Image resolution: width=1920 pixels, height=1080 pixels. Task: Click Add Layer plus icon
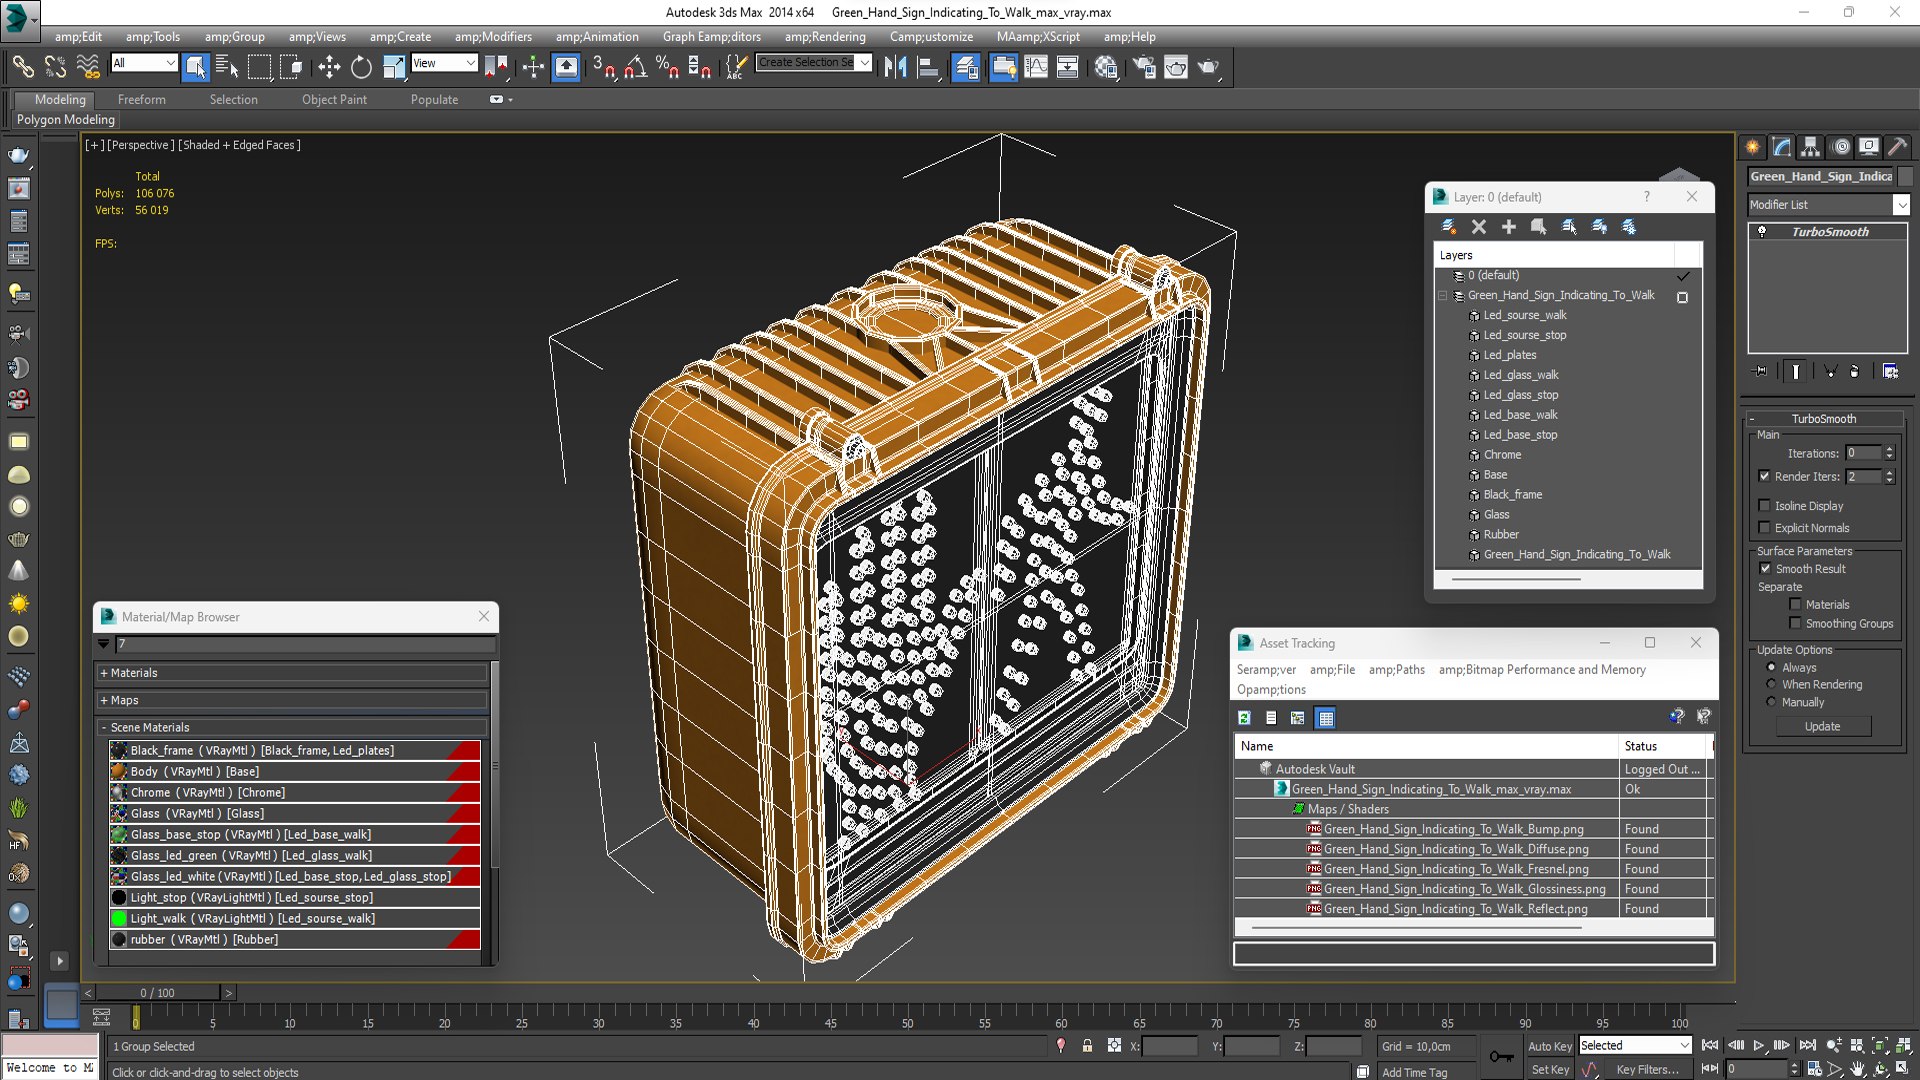click(1508, 227)
